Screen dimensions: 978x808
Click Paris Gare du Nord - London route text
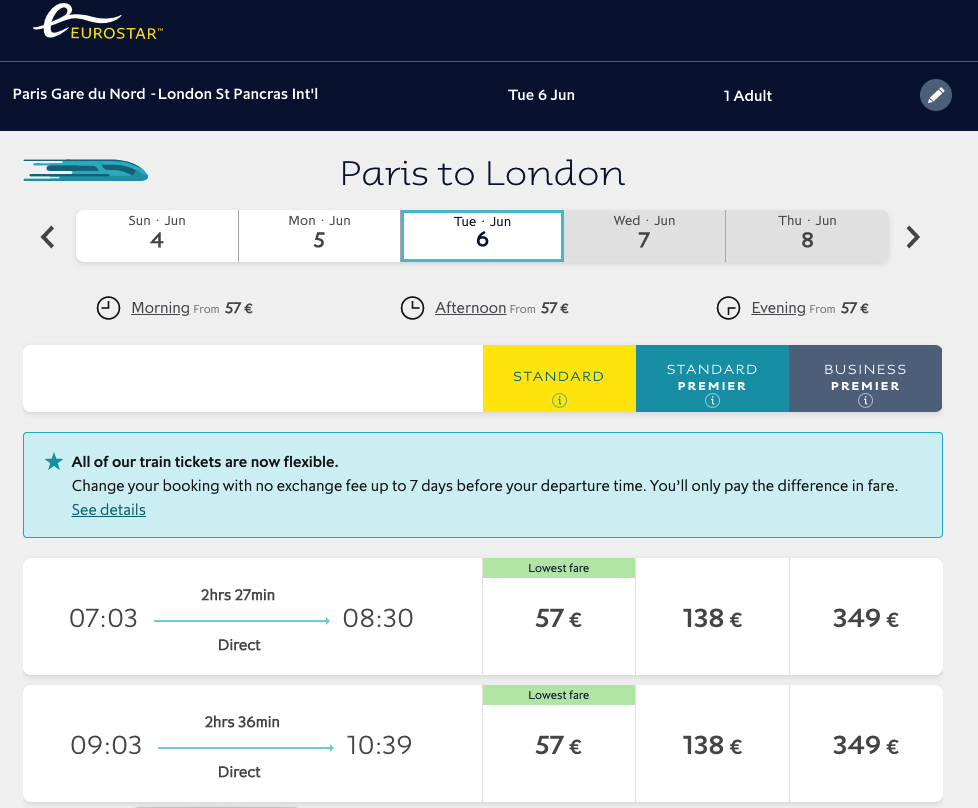[x=165, y=94]
